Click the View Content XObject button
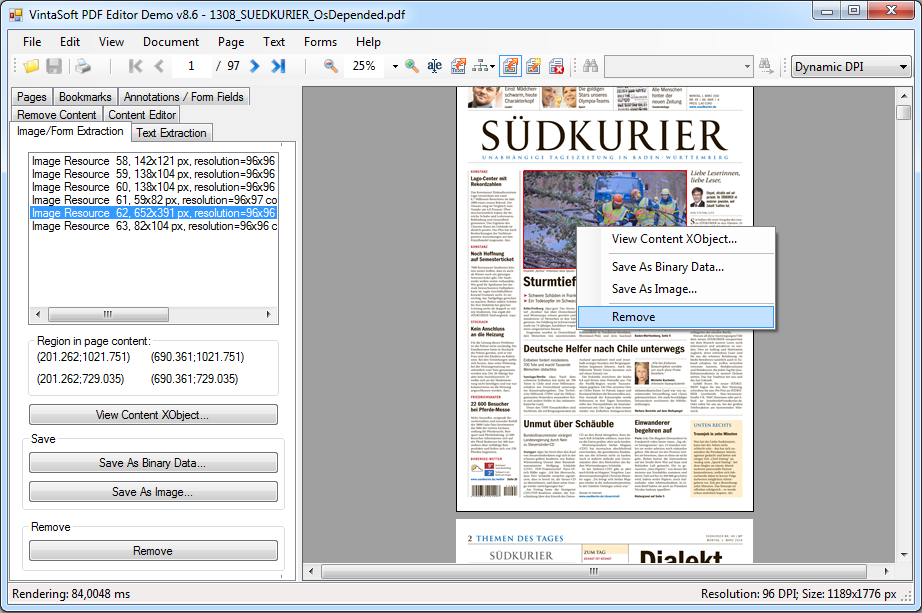Screen dimensions: 922x613 coord(153,415)
